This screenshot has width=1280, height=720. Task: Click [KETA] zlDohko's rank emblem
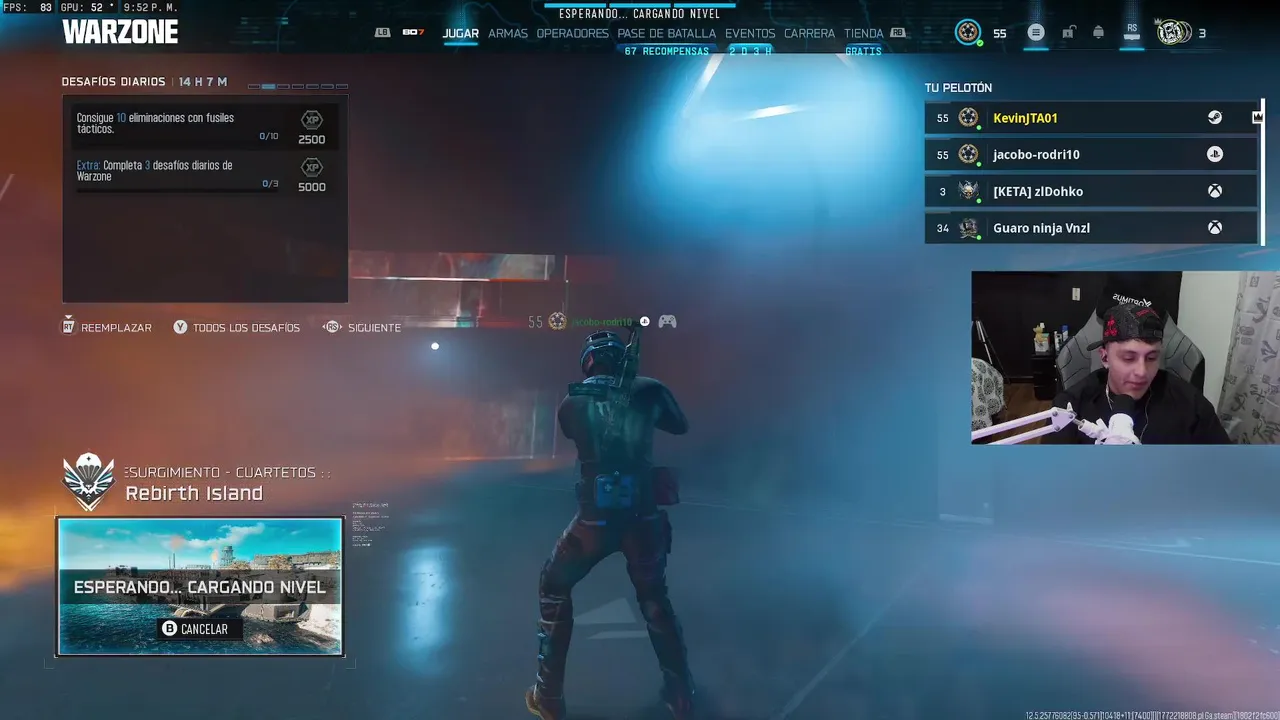point(968,191)
